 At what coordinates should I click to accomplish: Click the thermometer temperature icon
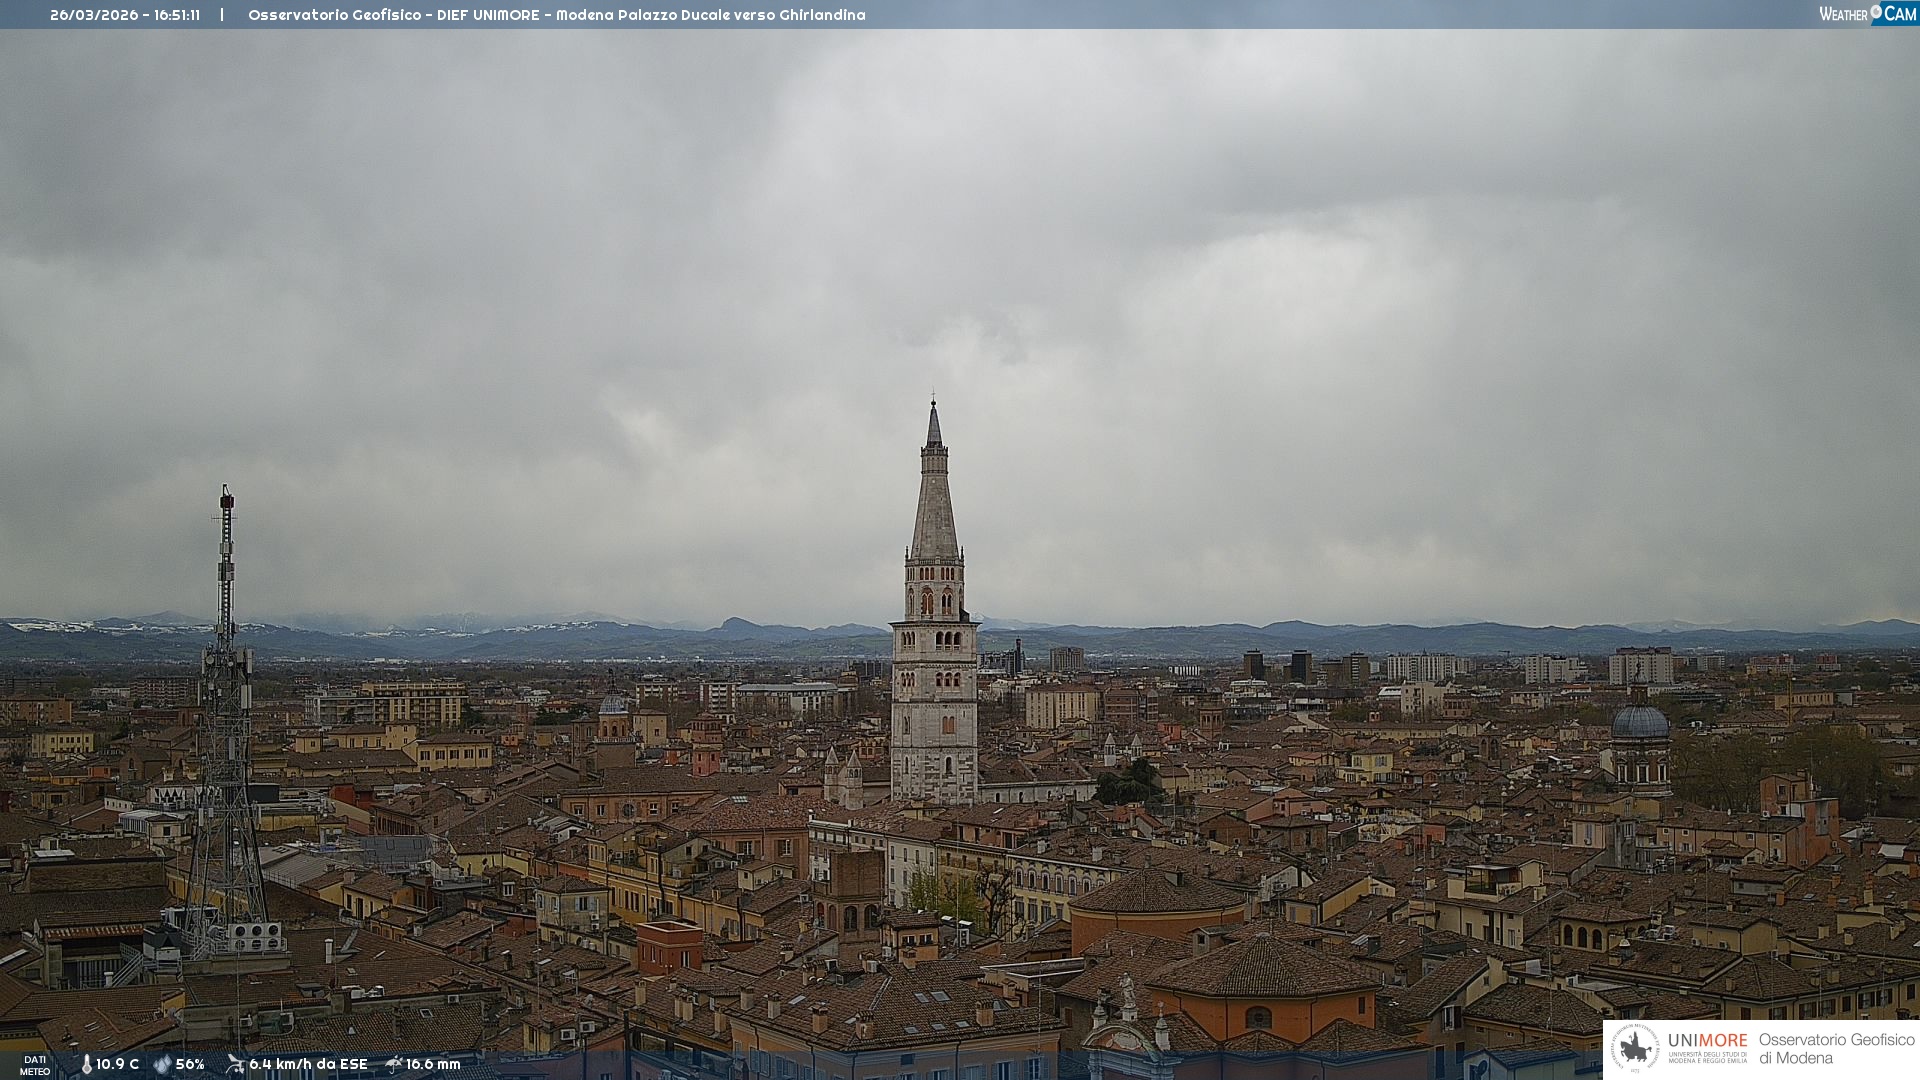point(86,1064)
